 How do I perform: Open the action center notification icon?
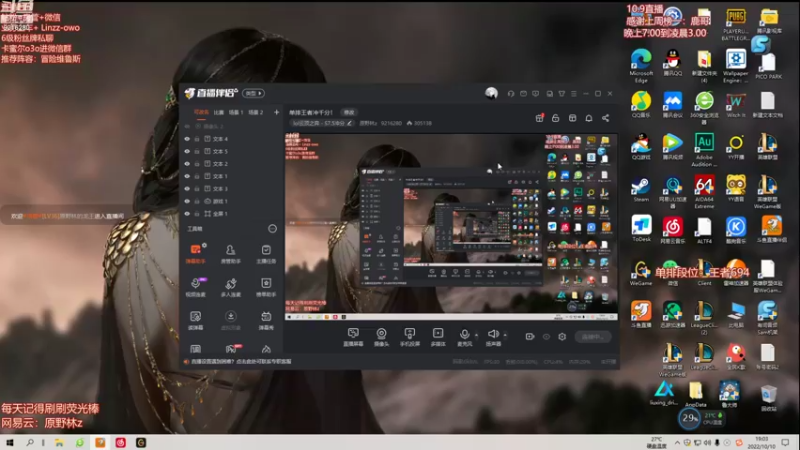click(785, 442)
